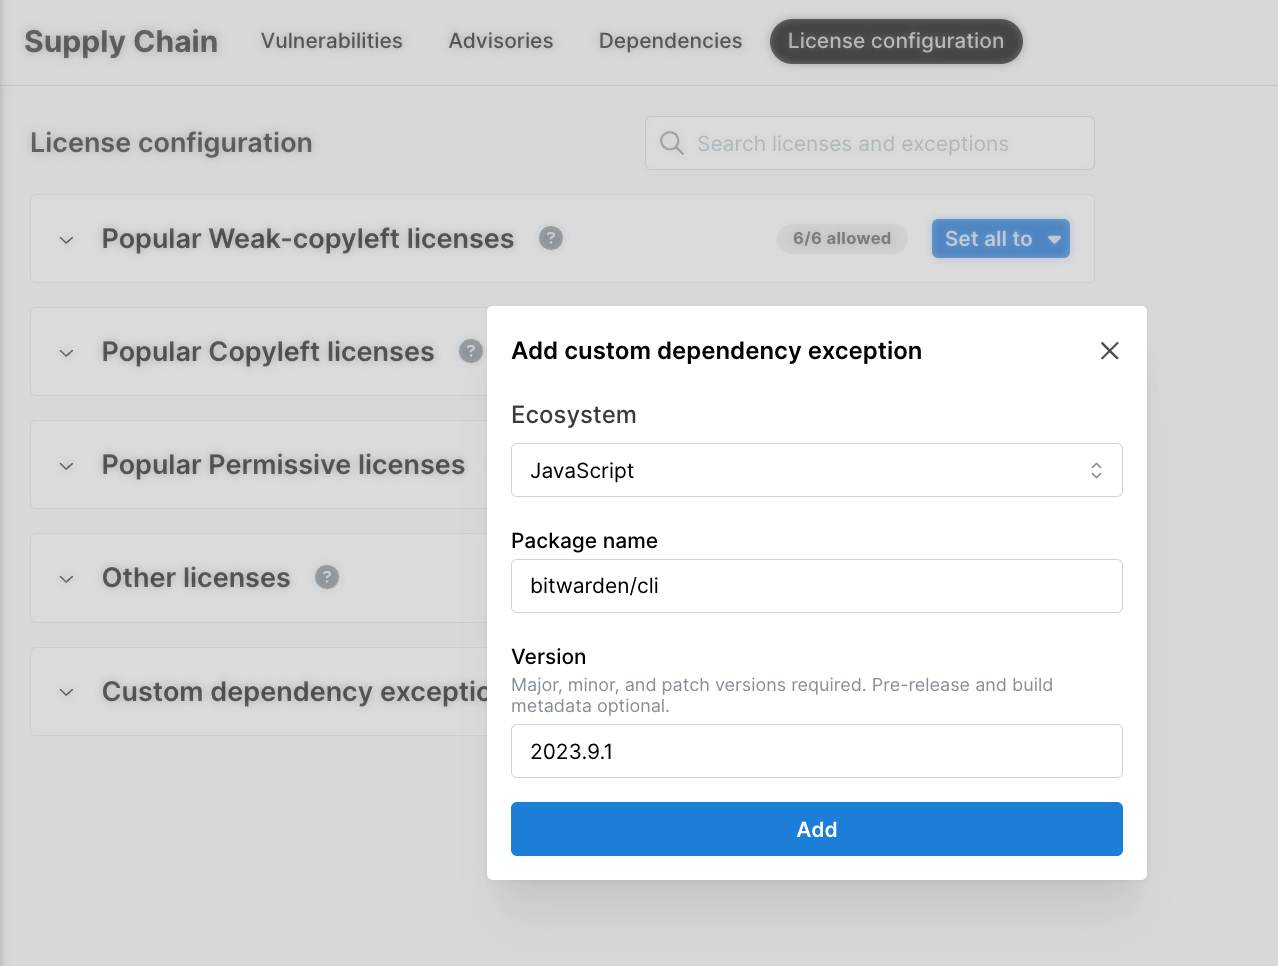The image size is (1278, 966).
Task: Click the help icon beside Popular Copyleft licenses
Action: pos(471,351)
